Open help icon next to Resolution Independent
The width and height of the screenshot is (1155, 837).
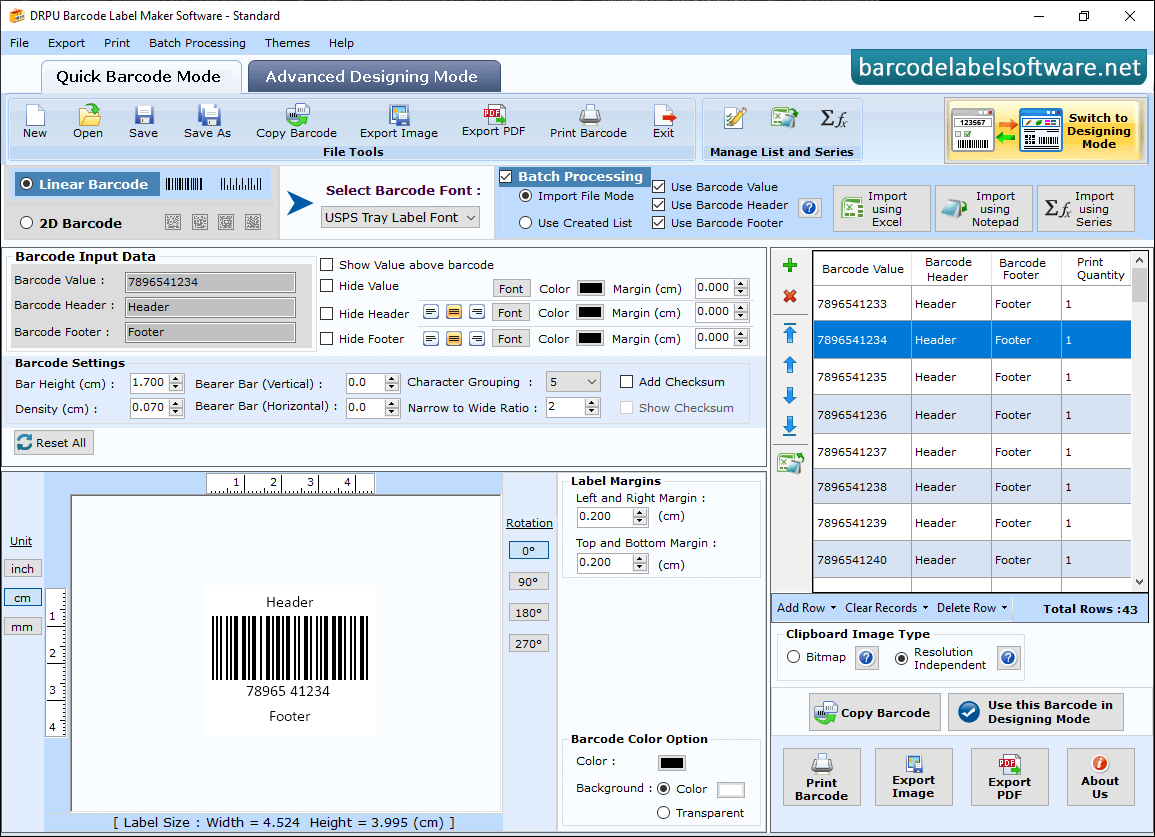(1008, 658)
